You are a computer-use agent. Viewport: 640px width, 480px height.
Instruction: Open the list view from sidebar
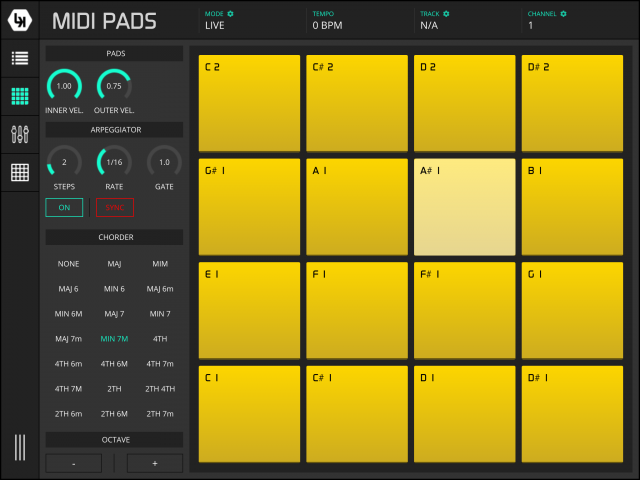coord(20,59)
